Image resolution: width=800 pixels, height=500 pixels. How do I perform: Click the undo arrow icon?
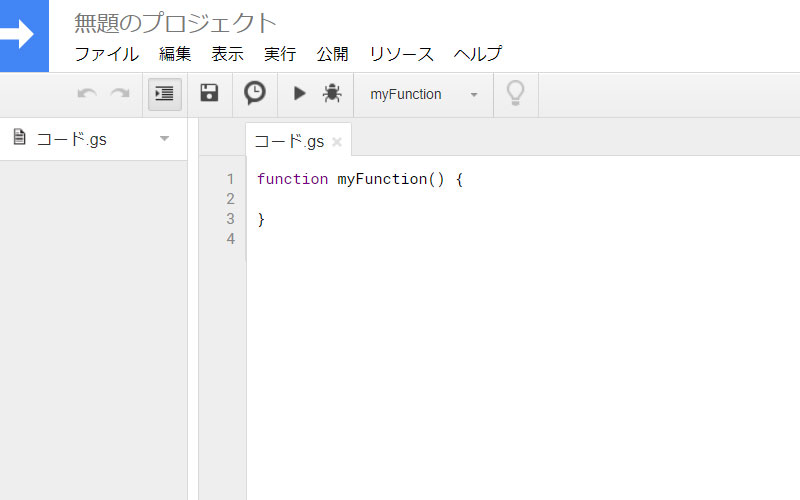[87, 94]
